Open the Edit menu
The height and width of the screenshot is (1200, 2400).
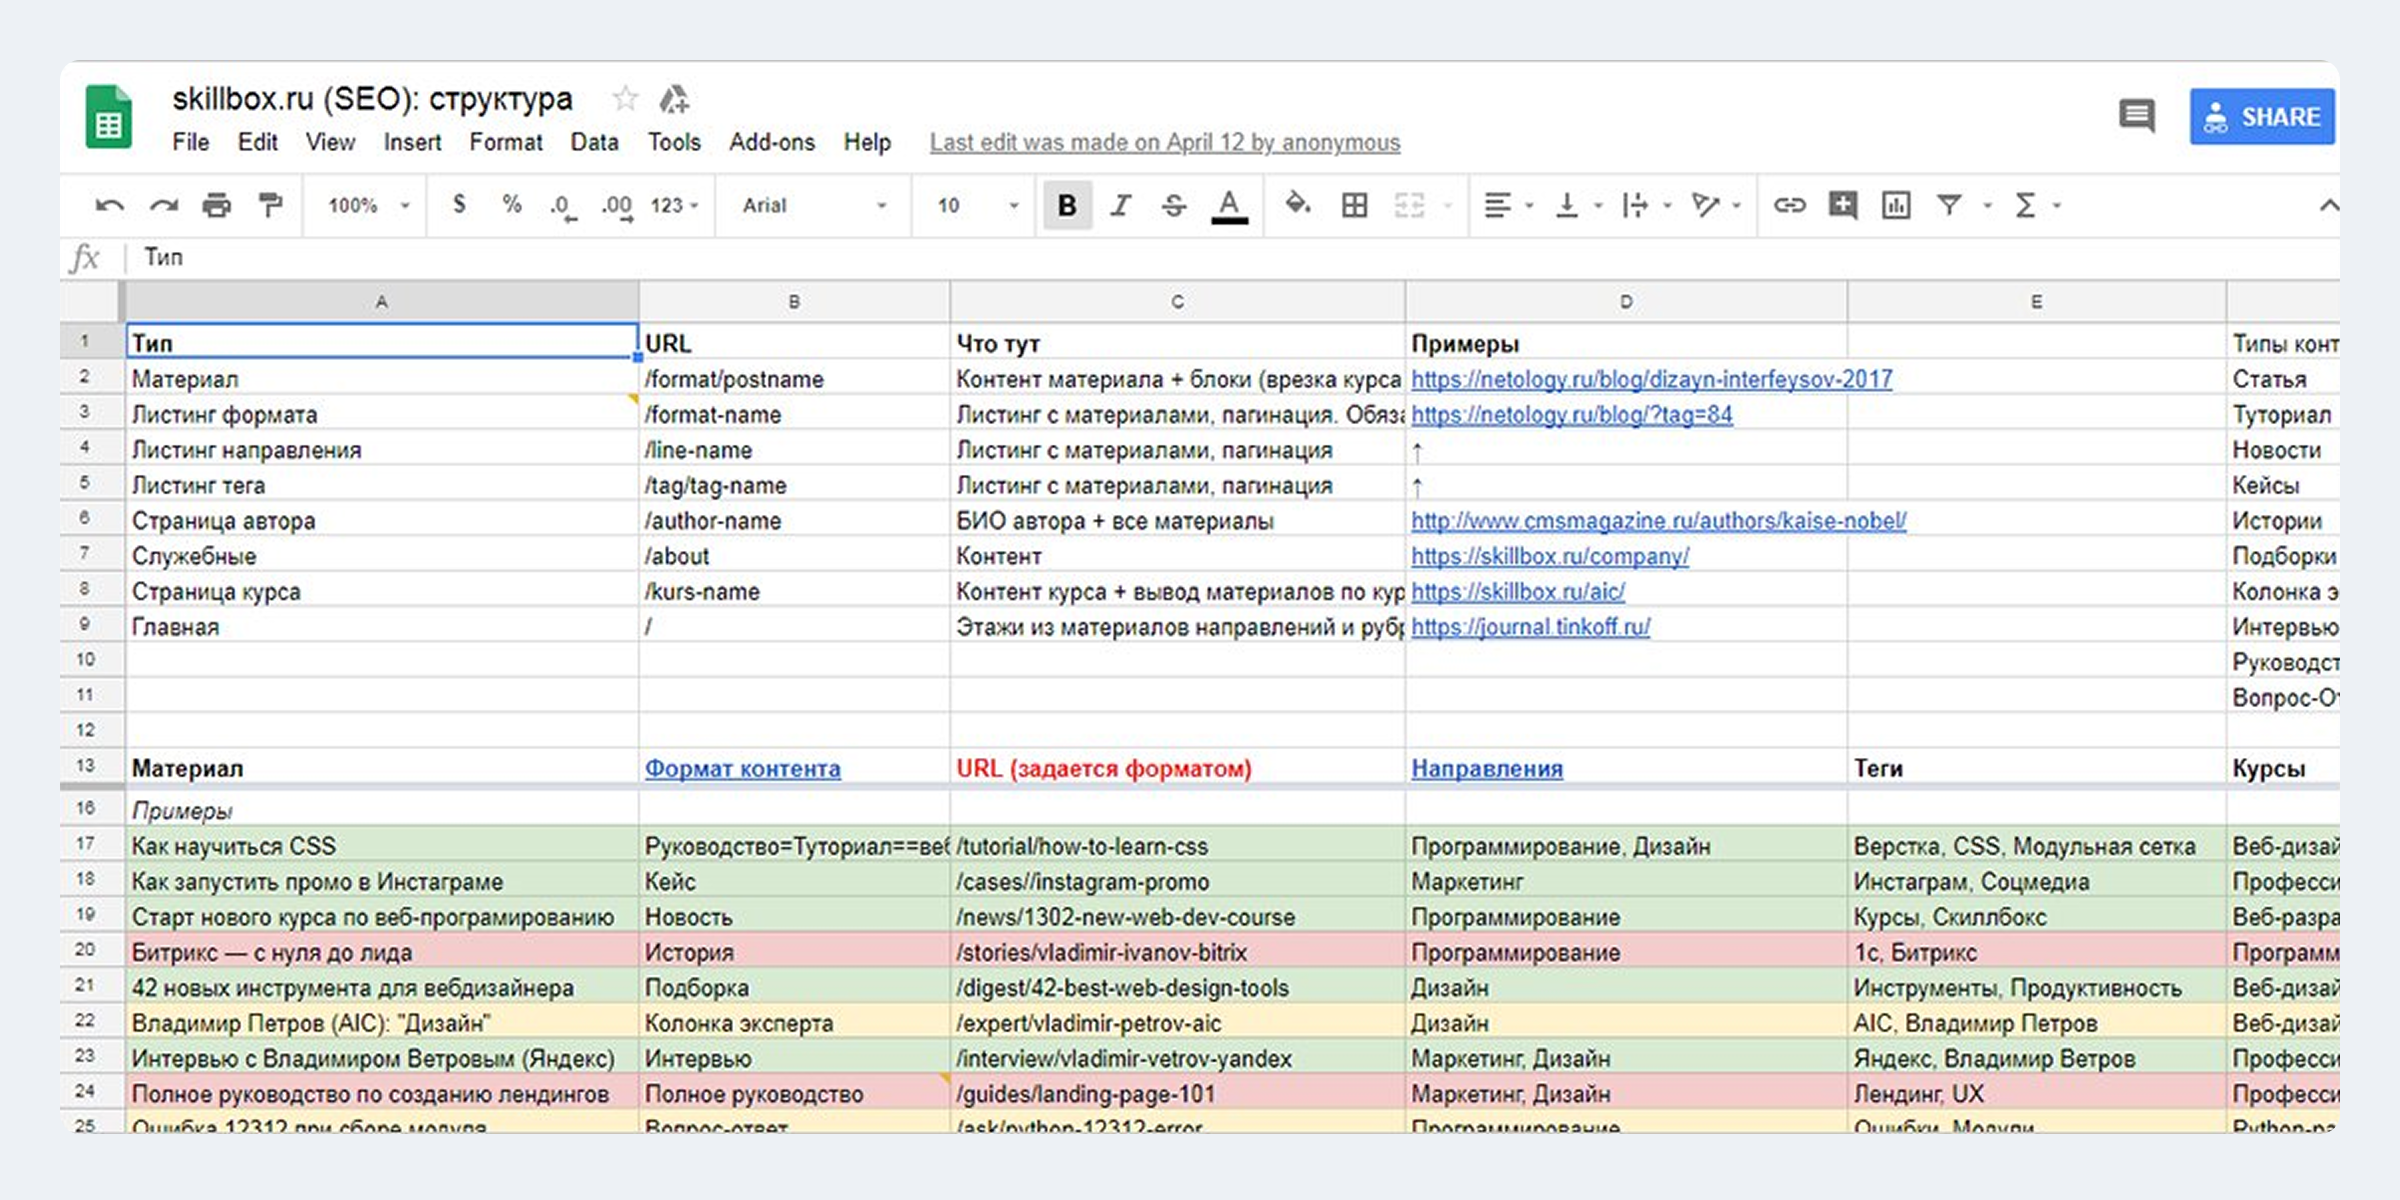coord(257,143)
